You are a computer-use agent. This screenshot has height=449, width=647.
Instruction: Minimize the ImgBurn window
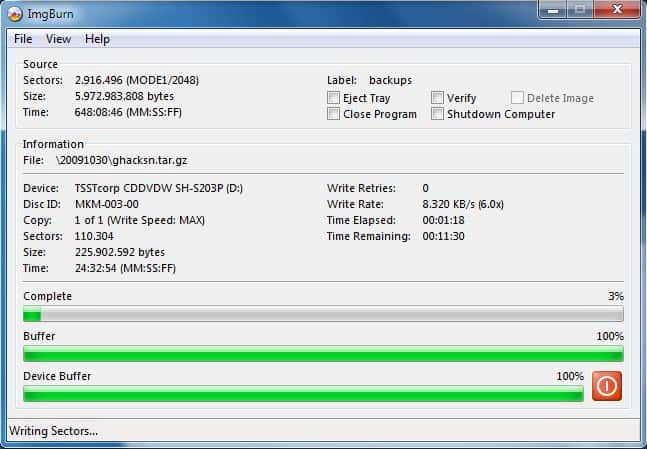tap(554, 11)
